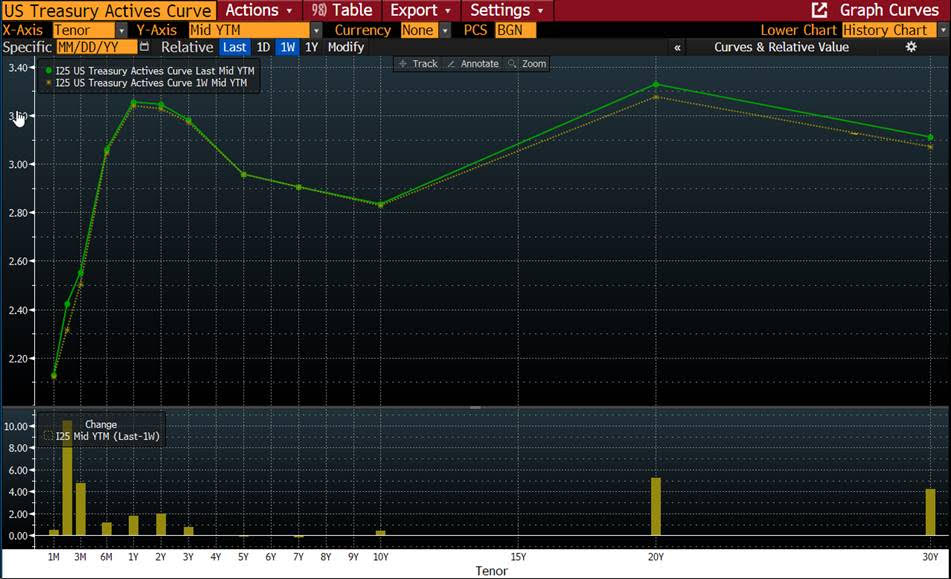Click the tallest change bar at 2M

67,478
